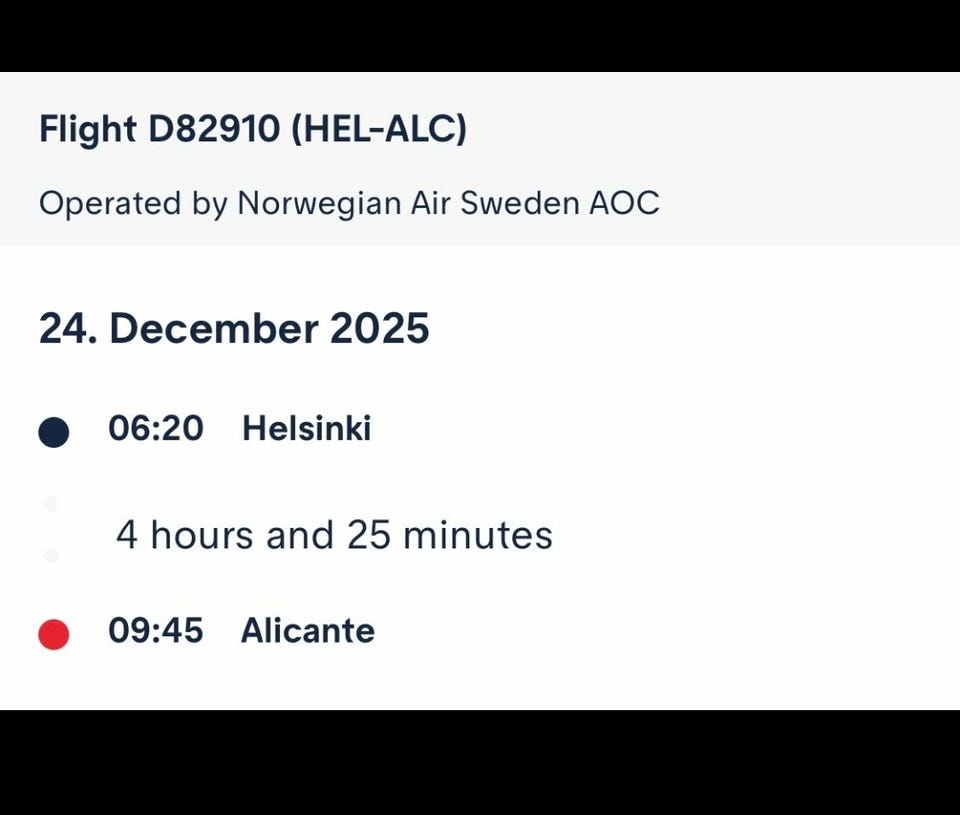Click the dark blue departure dot

point(53,432)
